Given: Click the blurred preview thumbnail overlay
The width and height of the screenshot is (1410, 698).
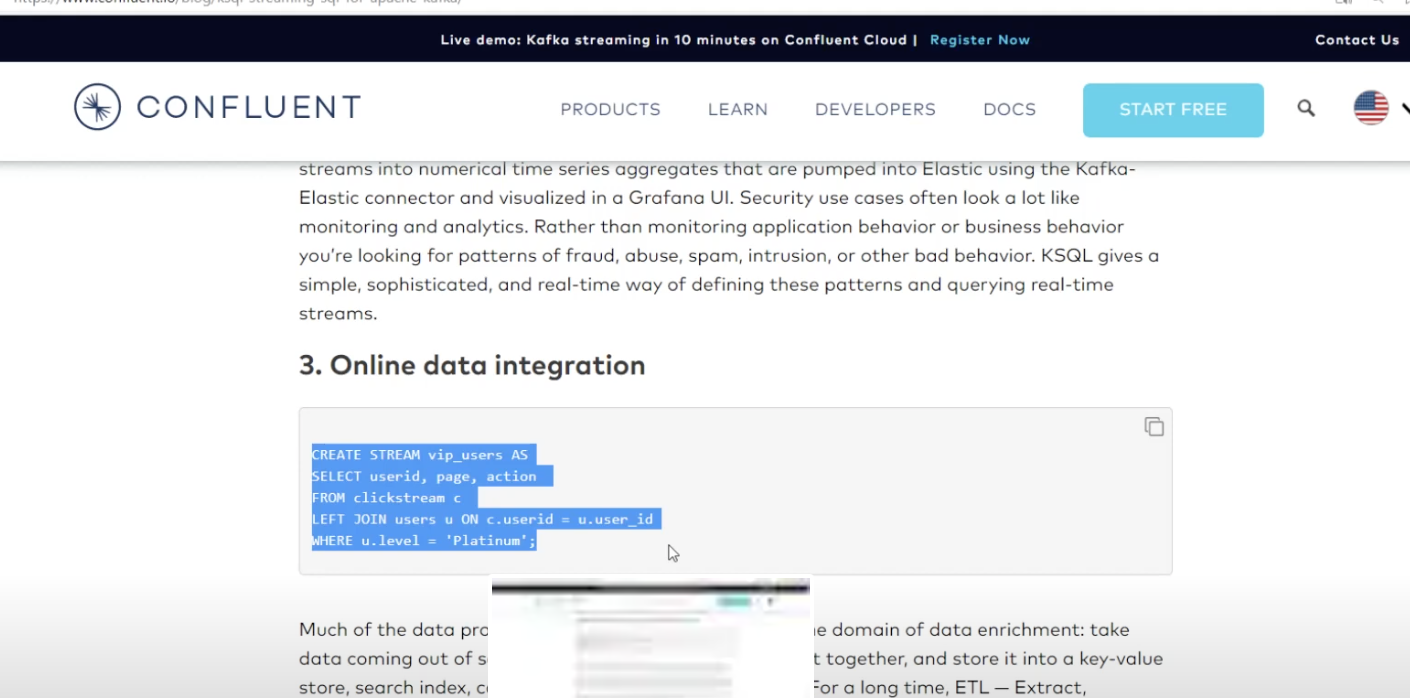Looking at the screenshot, I should click(x=650, y=637).
